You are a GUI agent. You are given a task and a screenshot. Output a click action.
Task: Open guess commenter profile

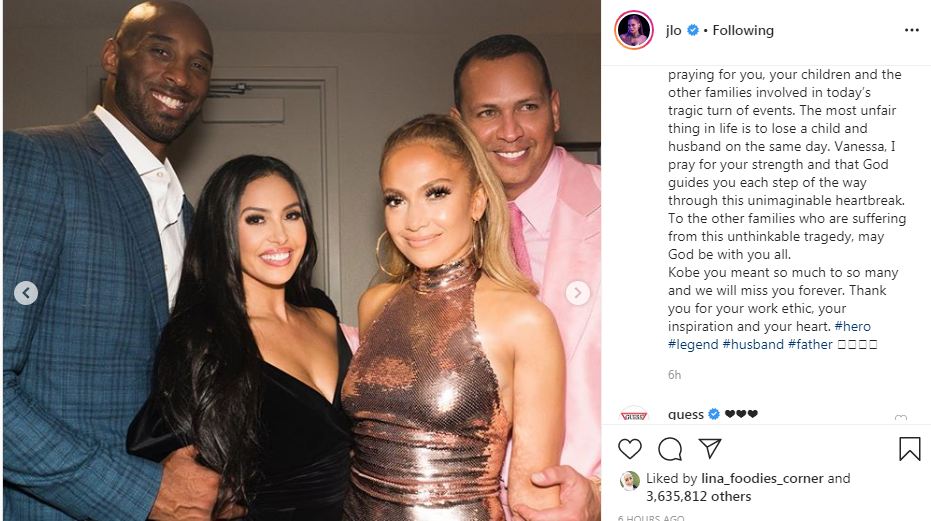[686, 414]
